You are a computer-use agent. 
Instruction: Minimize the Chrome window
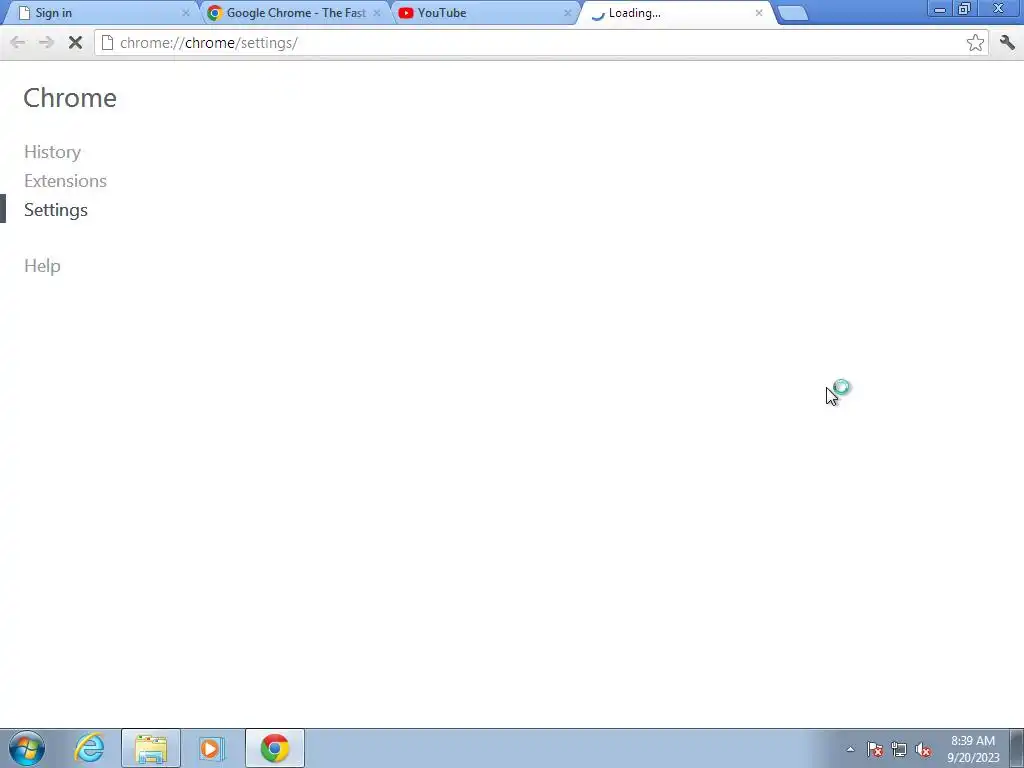[x=940, y=9]
